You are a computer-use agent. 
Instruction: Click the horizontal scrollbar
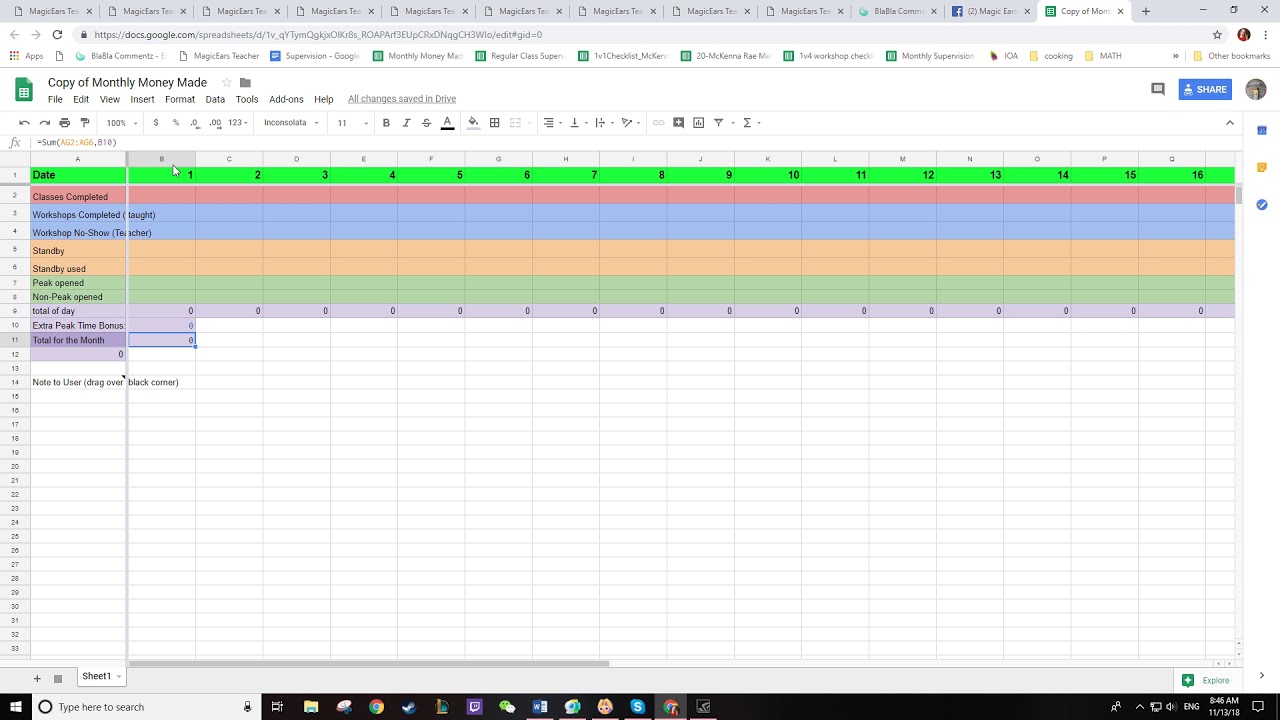[369, 663]
